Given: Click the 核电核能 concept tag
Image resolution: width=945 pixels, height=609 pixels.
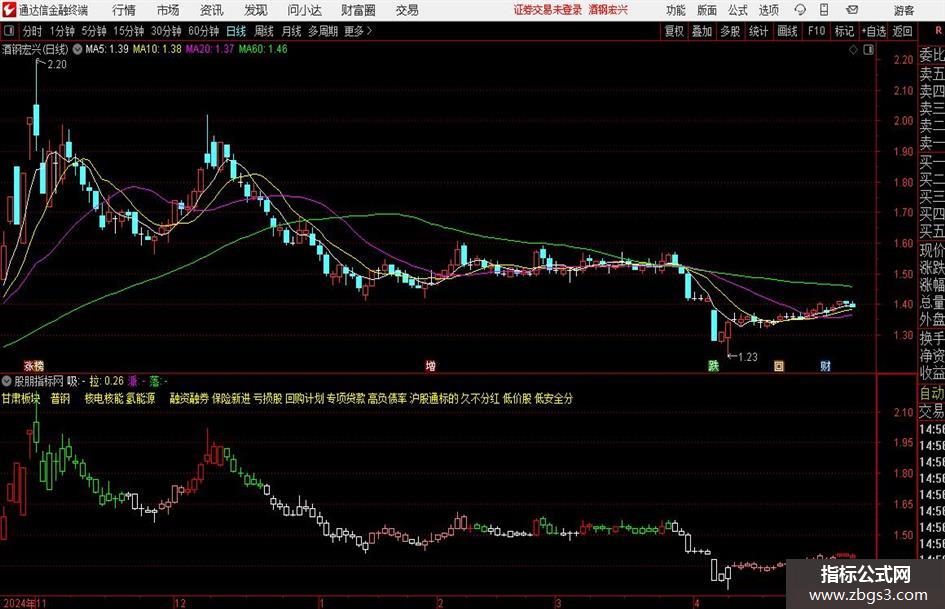Looking at the screenshot, I should pos(104,398).
